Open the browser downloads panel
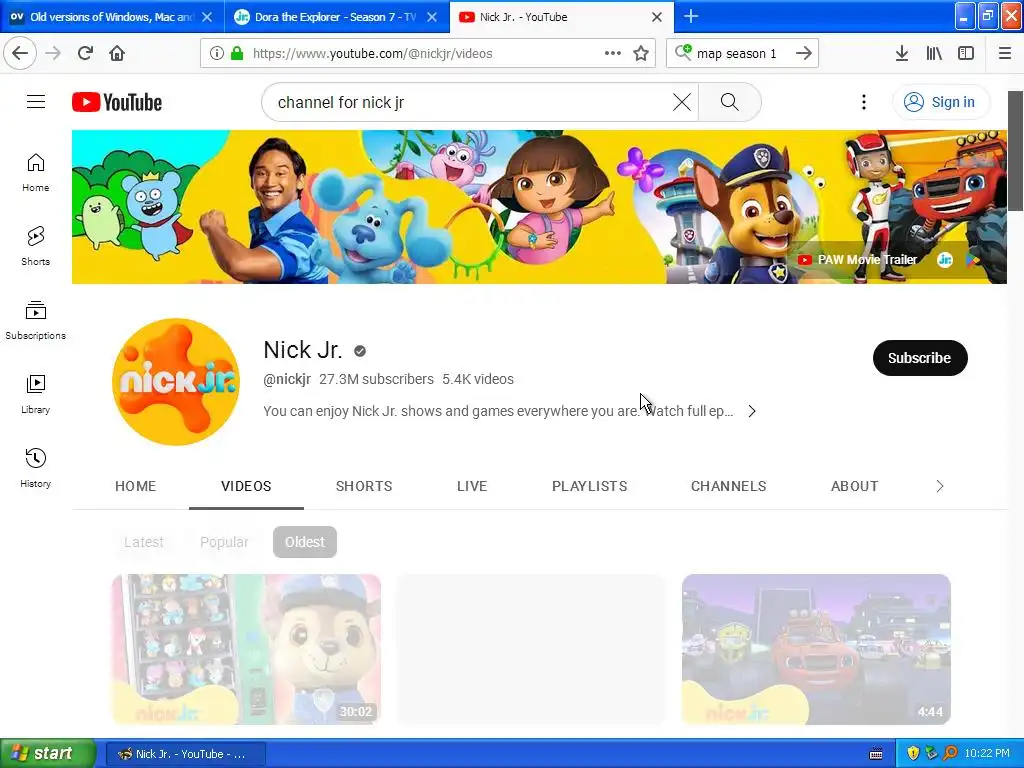1024x768 pixels. point(901,53)
